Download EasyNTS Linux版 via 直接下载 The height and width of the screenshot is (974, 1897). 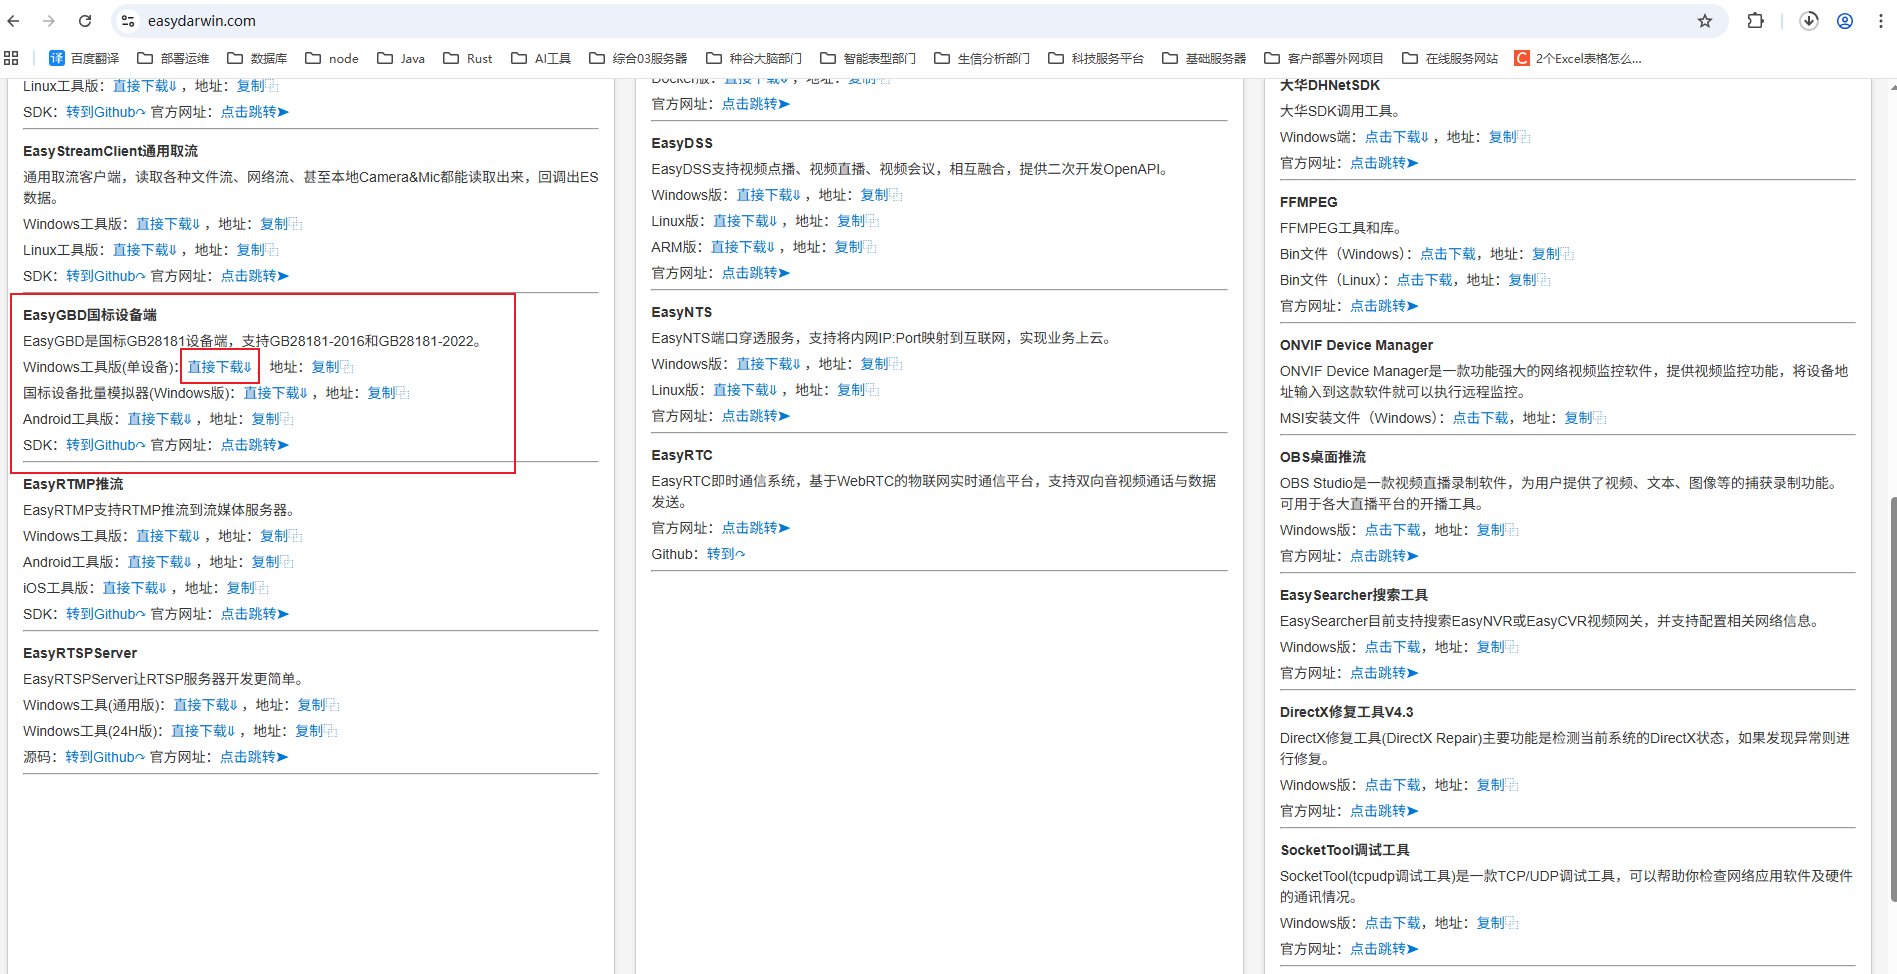(x=746, y=390)
